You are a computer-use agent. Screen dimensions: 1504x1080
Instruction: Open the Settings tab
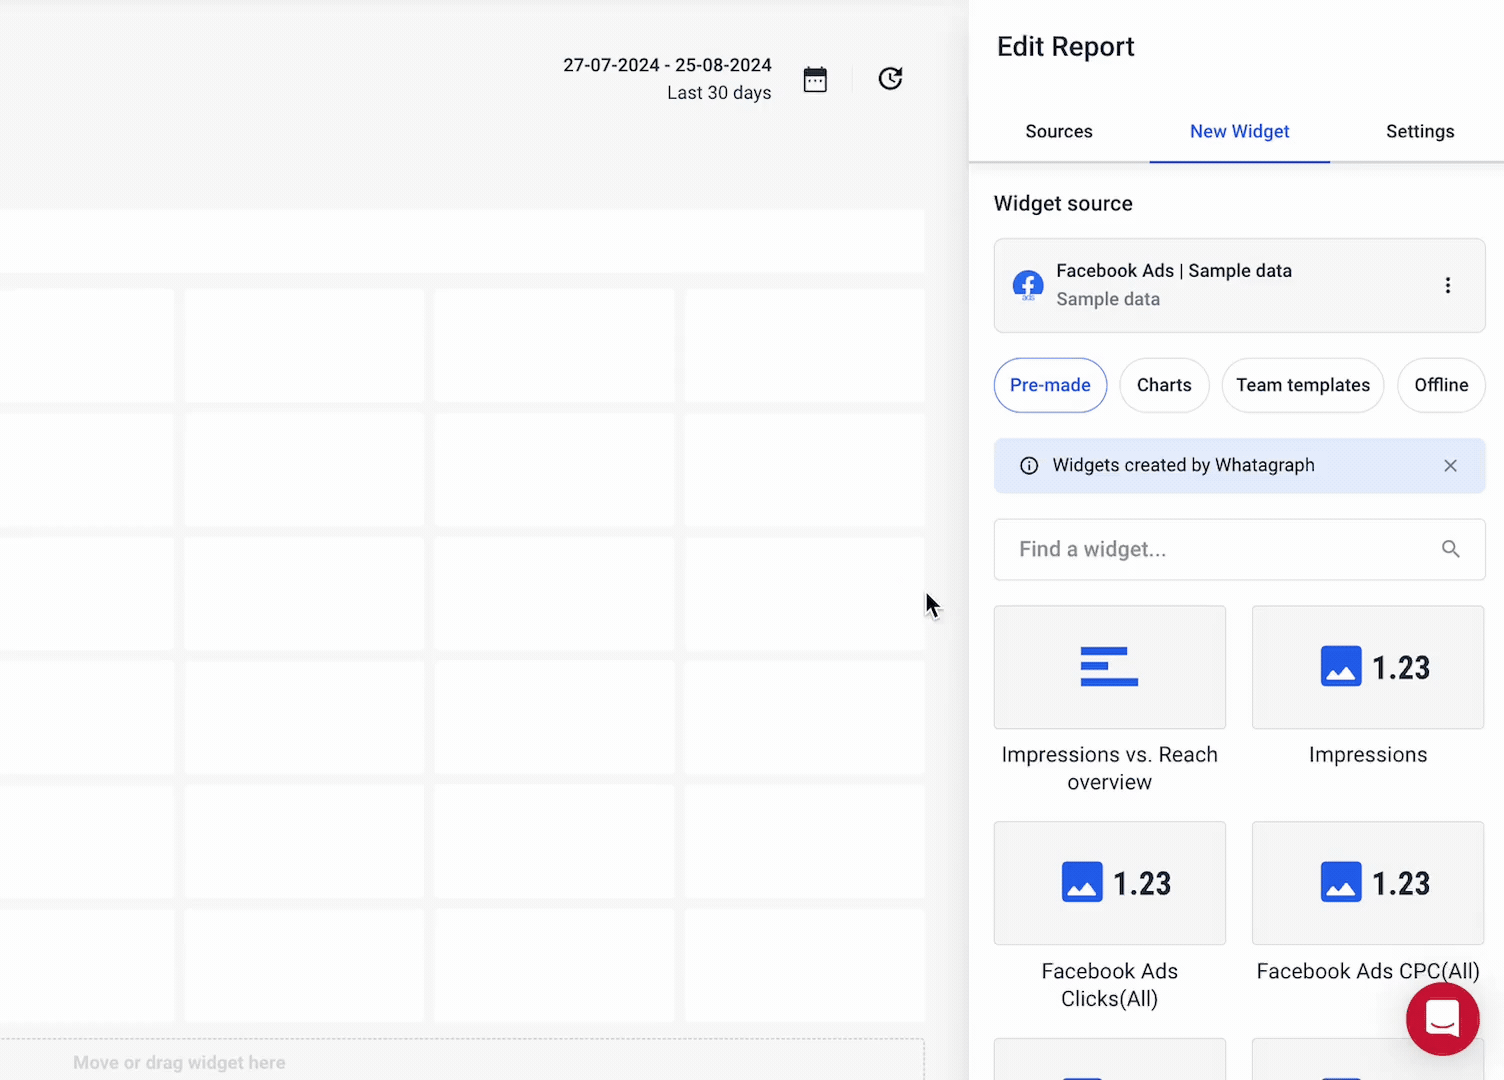click(1420, 131)
